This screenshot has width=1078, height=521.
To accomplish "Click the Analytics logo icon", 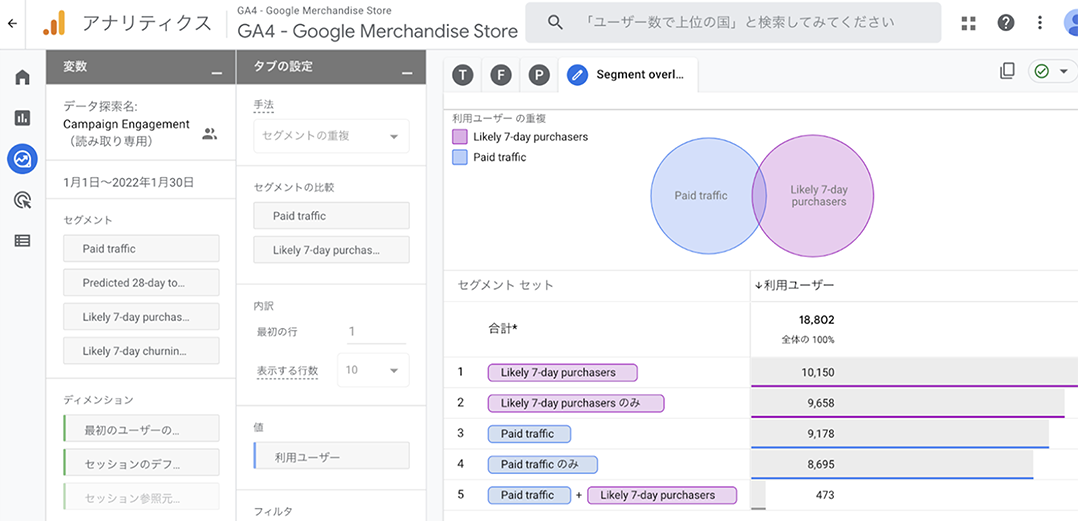I will [x=54, y=23].
